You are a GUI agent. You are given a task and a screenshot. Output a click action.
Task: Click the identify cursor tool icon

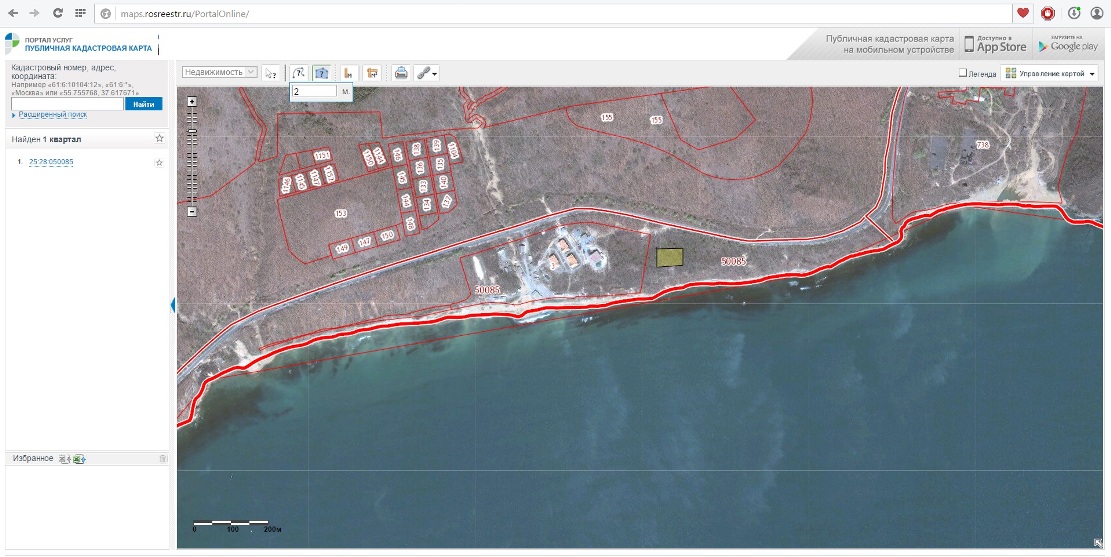point(271,73)
